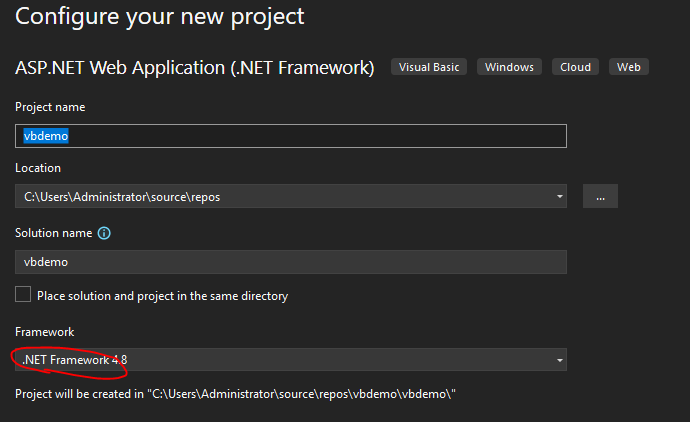This screenshot has width=690, height=422.
Task: Click the Solution name info icon
Action: [x=104, y=233]
